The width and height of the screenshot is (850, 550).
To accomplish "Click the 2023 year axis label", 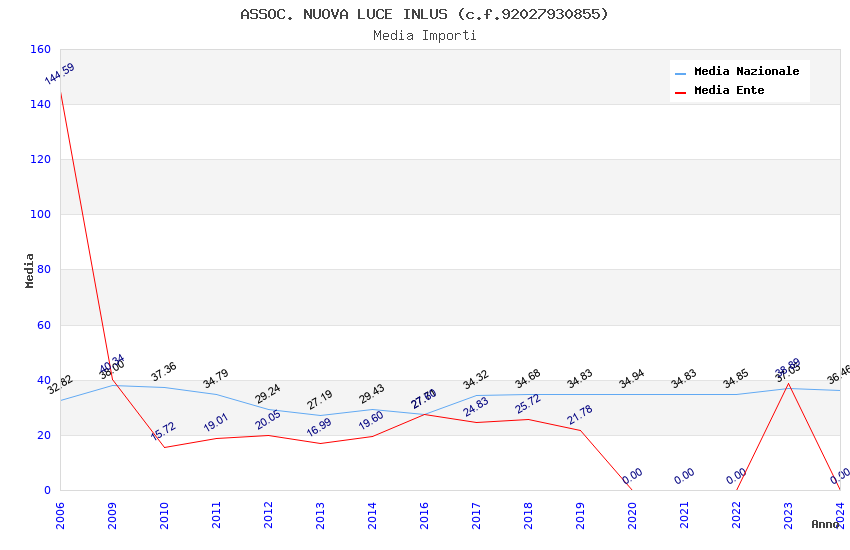I will tap(789, 515).
